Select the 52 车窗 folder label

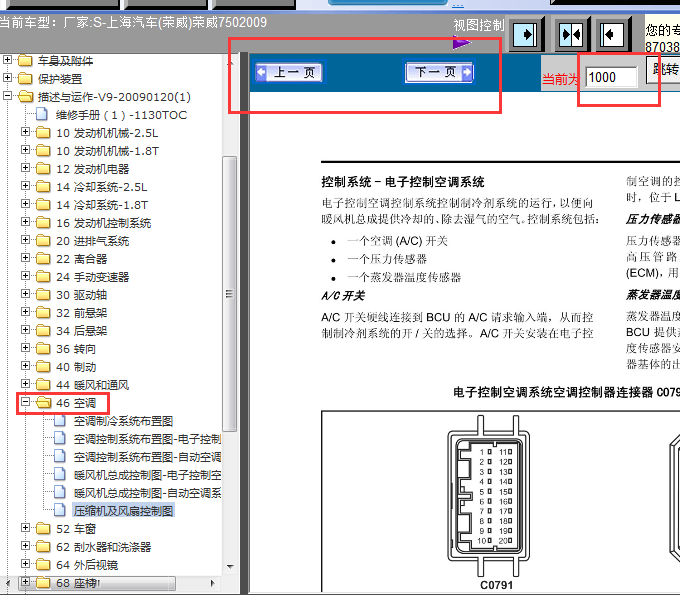point(76,529)
